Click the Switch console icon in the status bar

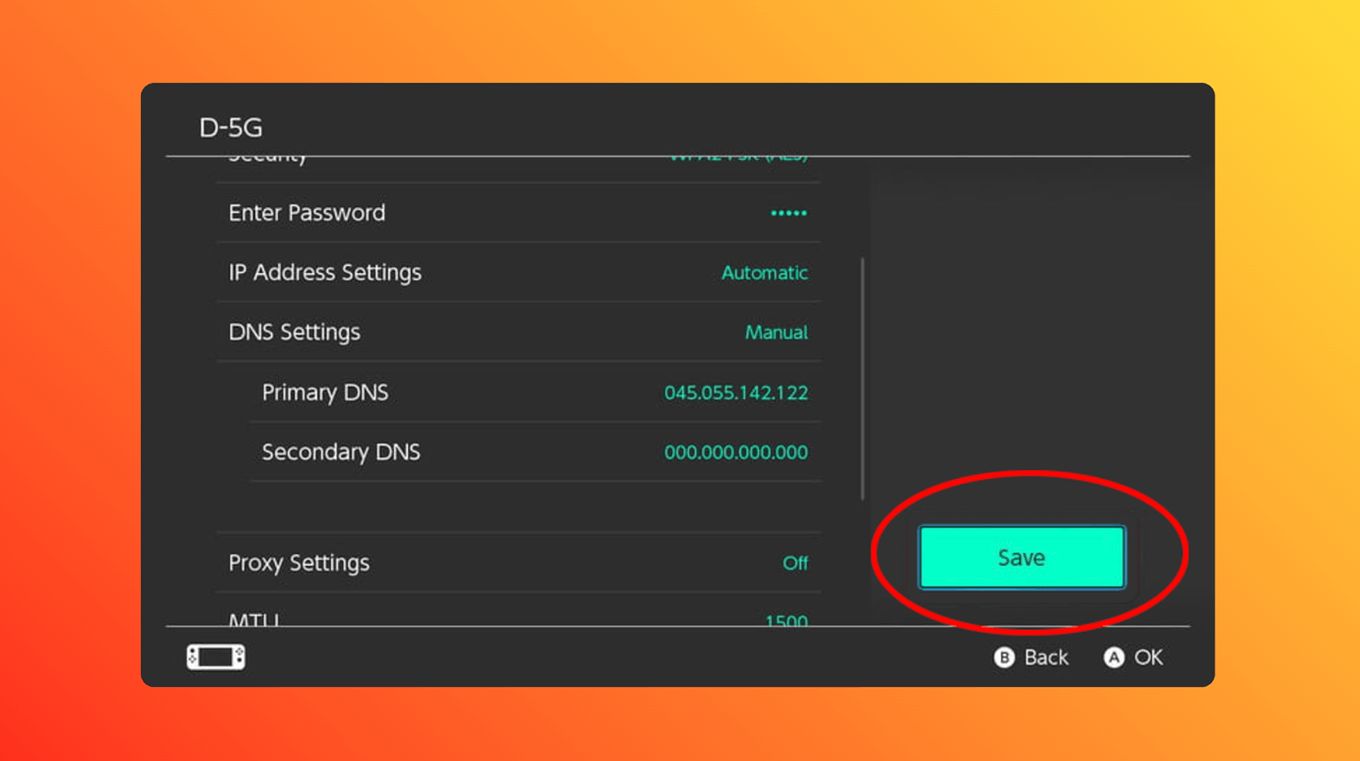click(x=216, y=657)
